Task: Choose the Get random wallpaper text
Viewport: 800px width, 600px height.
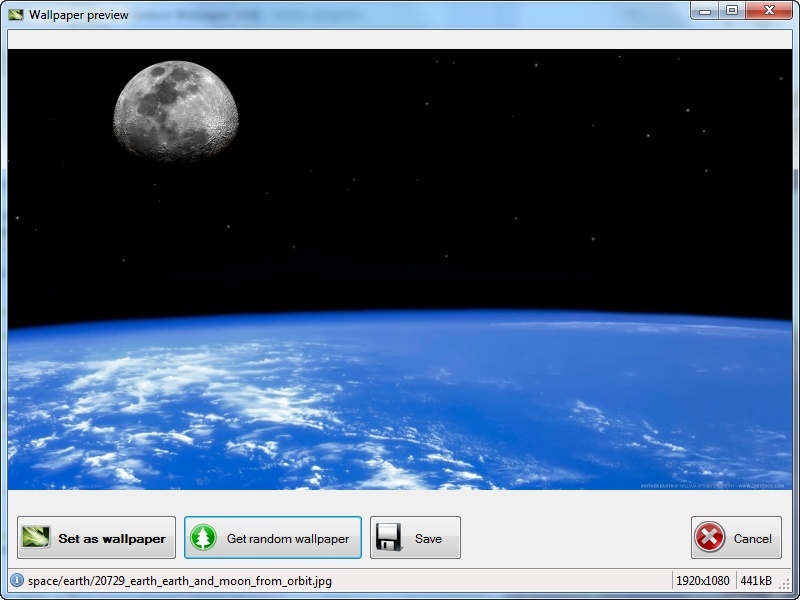Action: [288, 539]
